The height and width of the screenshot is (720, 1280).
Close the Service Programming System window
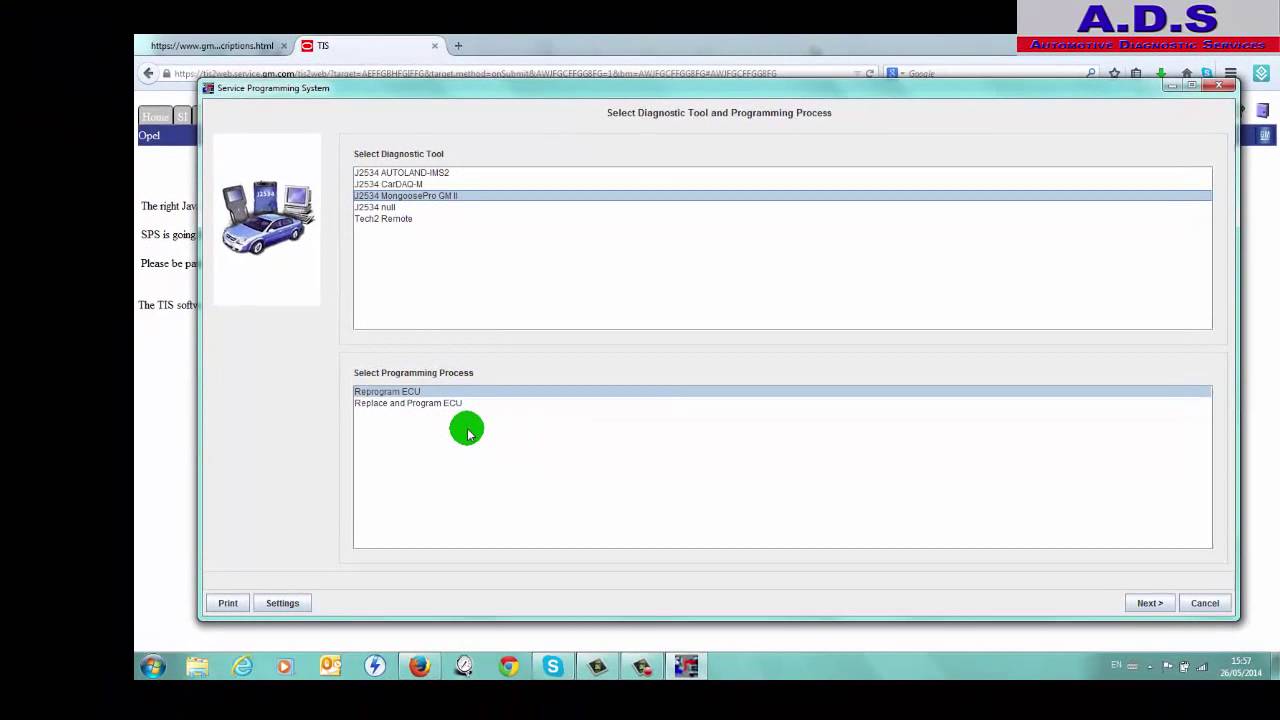pos(1219,86)
